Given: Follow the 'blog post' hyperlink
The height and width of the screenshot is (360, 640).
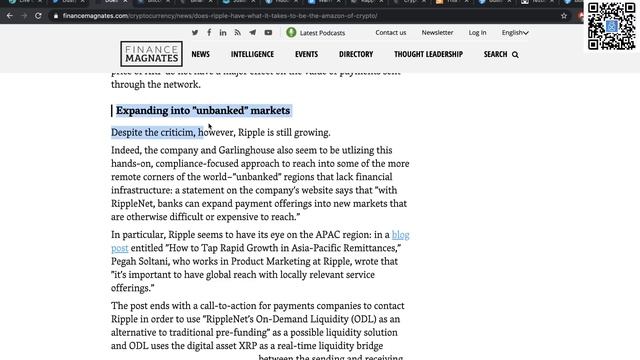Looking at the screenshot, I should [400, 235].
